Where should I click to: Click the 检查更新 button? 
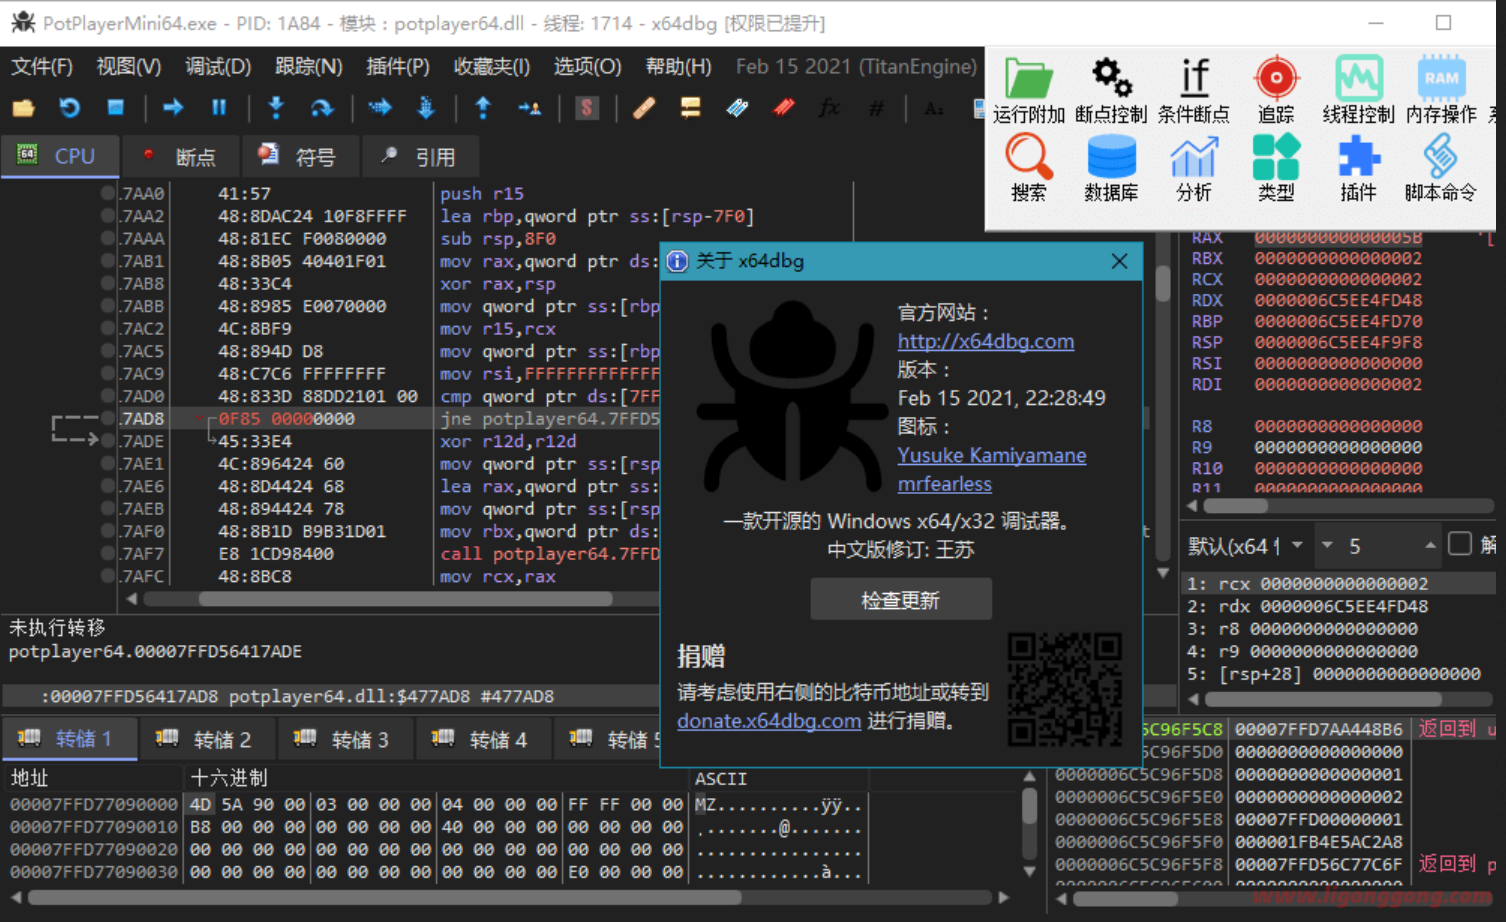[900, 600]
